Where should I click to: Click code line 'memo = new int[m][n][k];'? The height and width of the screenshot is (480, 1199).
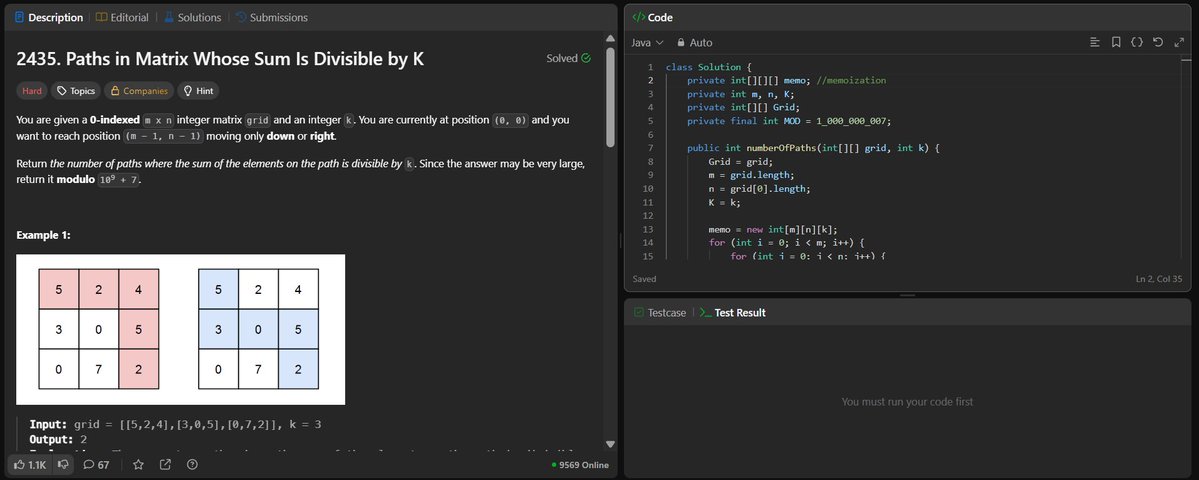773,229
